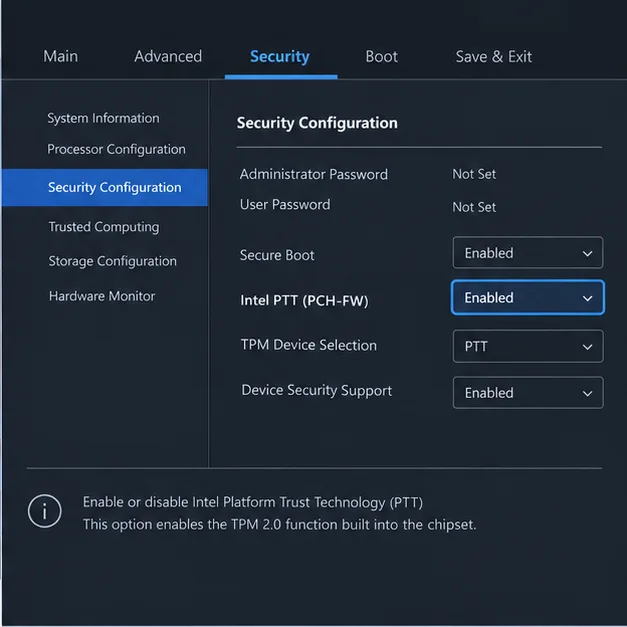The height and width of the screenshot is (627, 627).
Task: Click the User Password label
Action: click(285, 205)
